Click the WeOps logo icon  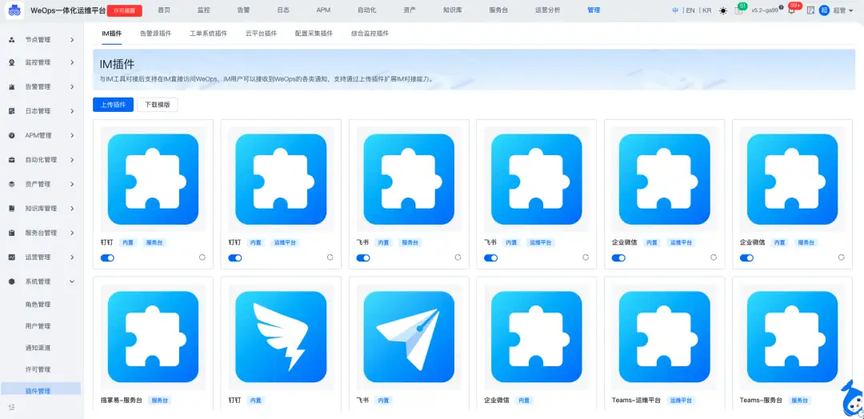pyautogui.click(x=14, y=10)
